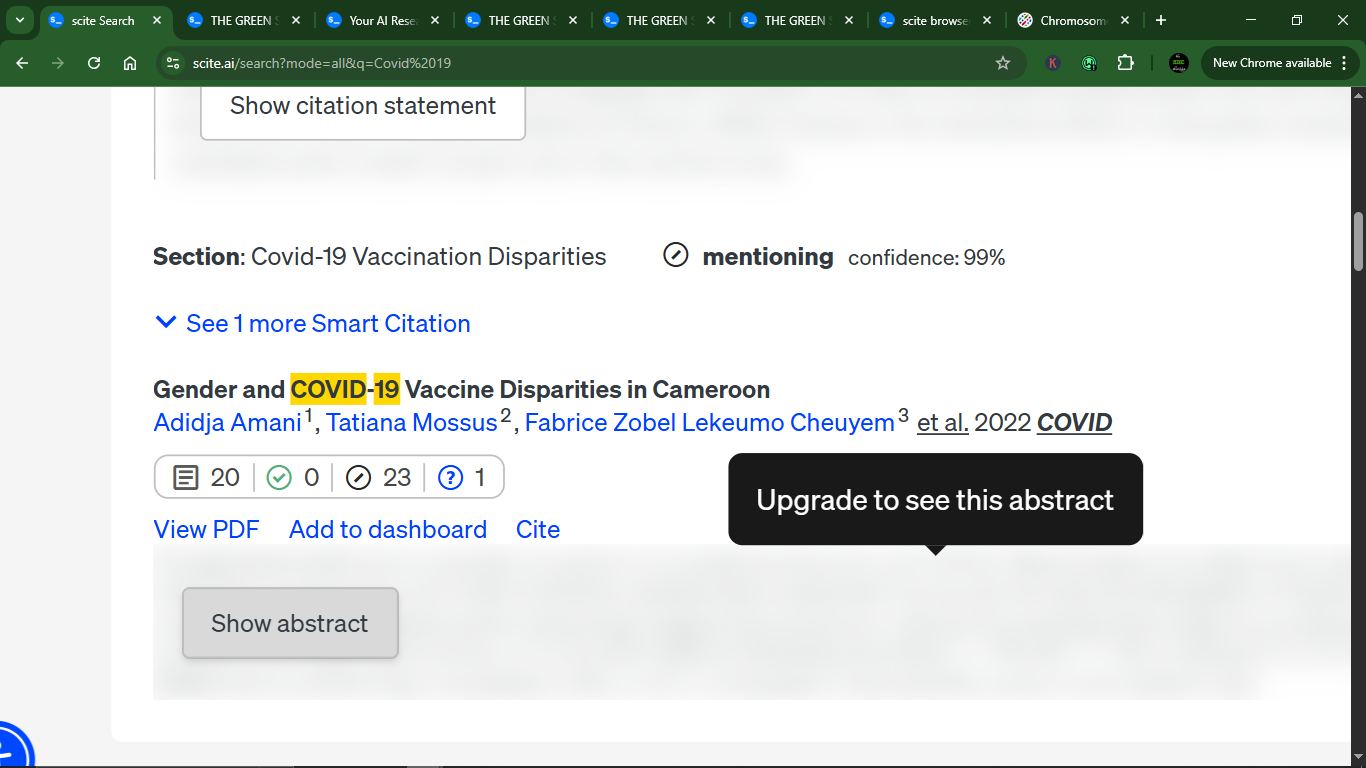The image size is (1366, 768).
Task: Click the page vertical scrollbar thumb
Action: 1358,241
